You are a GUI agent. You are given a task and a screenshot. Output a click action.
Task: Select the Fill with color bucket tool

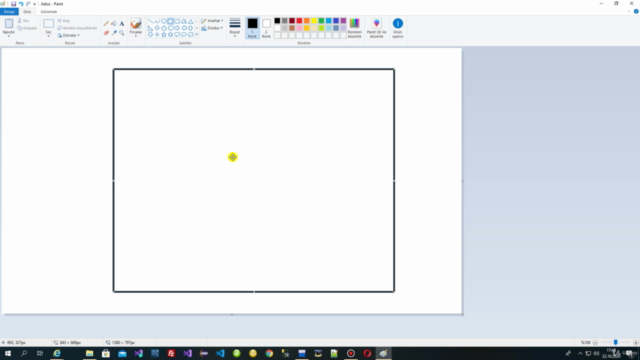(x=114, y=24)
